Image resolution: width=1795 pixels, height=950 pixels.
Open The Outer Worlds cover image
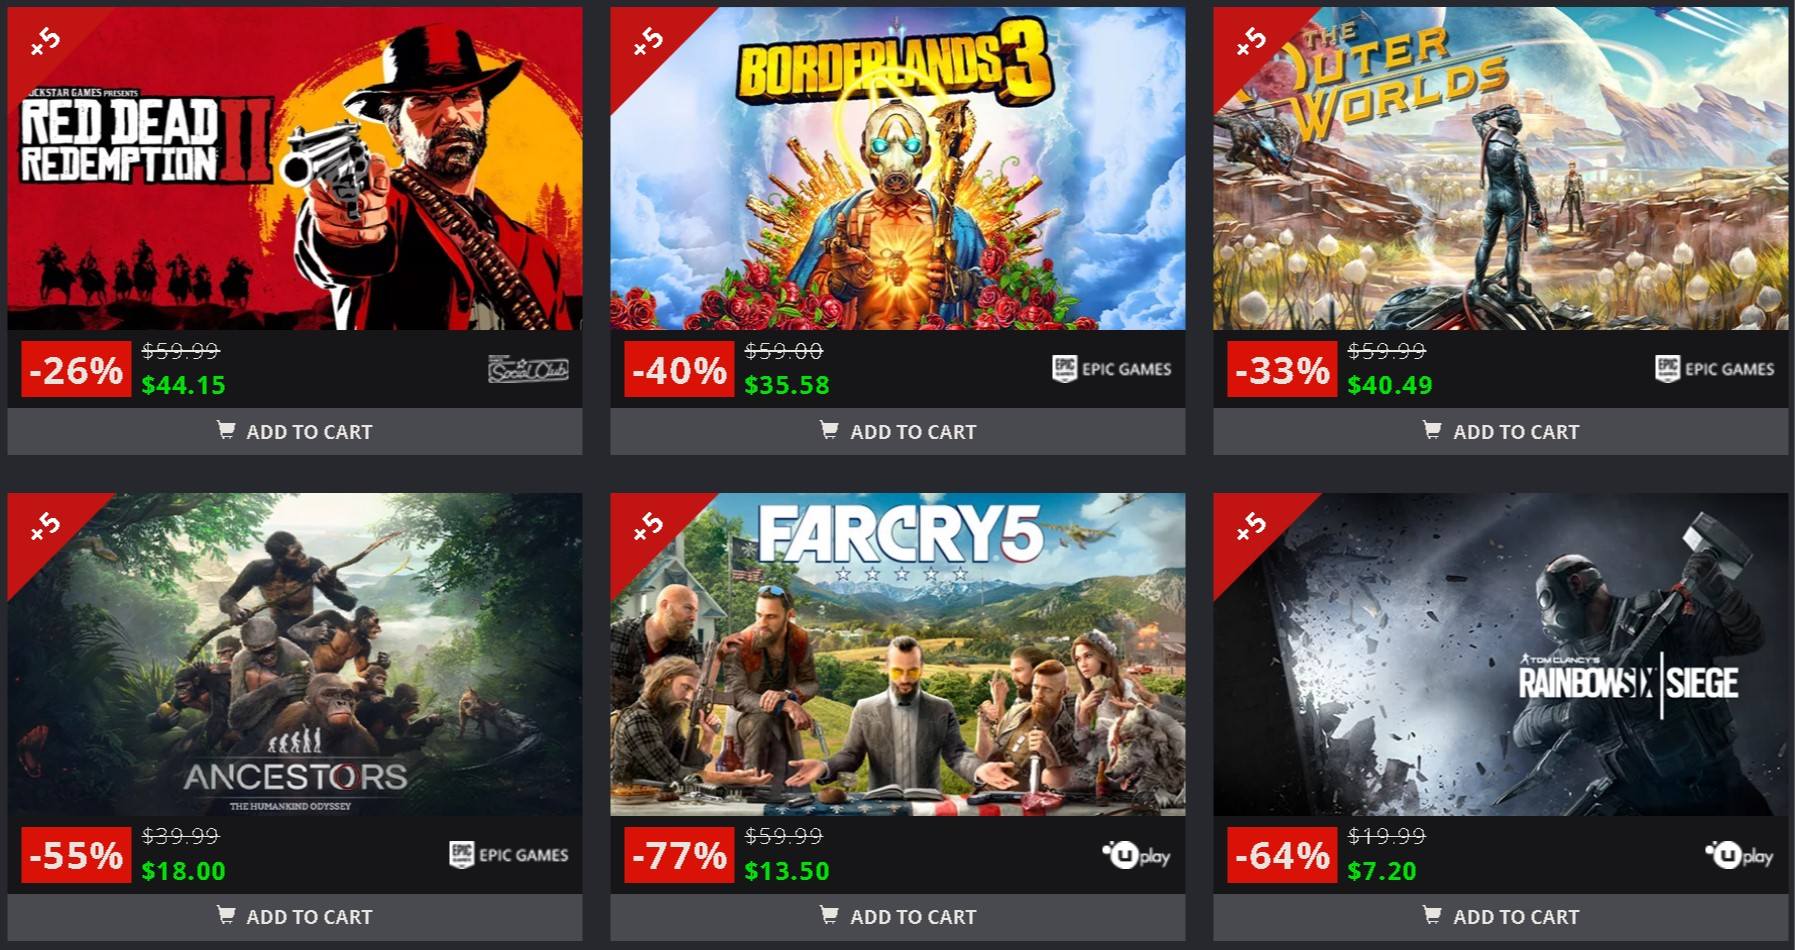[x=1501, y=169]
